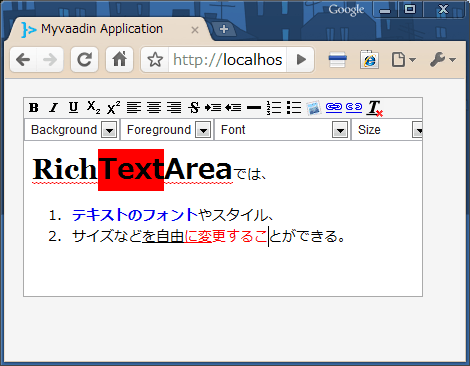Click the http://localhost address bar
This screenshot has width=470, height=366.
point(227,60)
